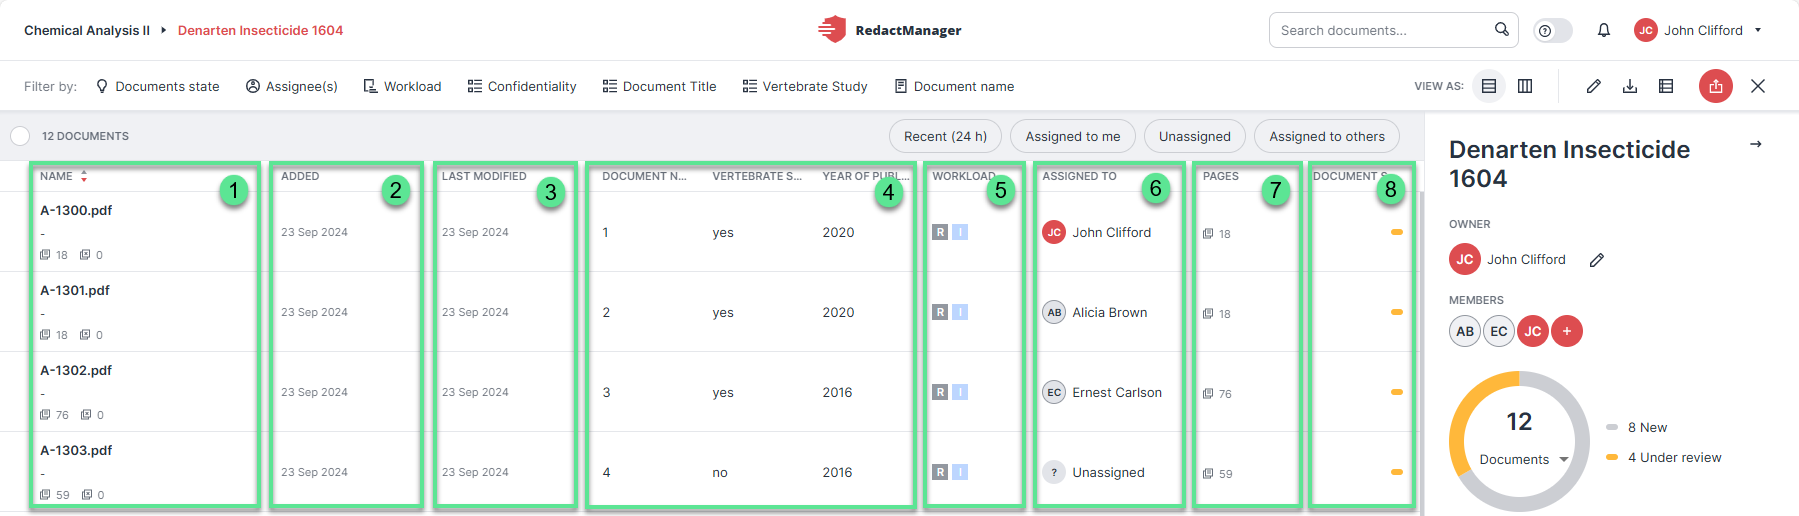The height and width of the screenshot is (516, 1799).
Task: Add a member with the plus button
Action: coord(1567,331)
